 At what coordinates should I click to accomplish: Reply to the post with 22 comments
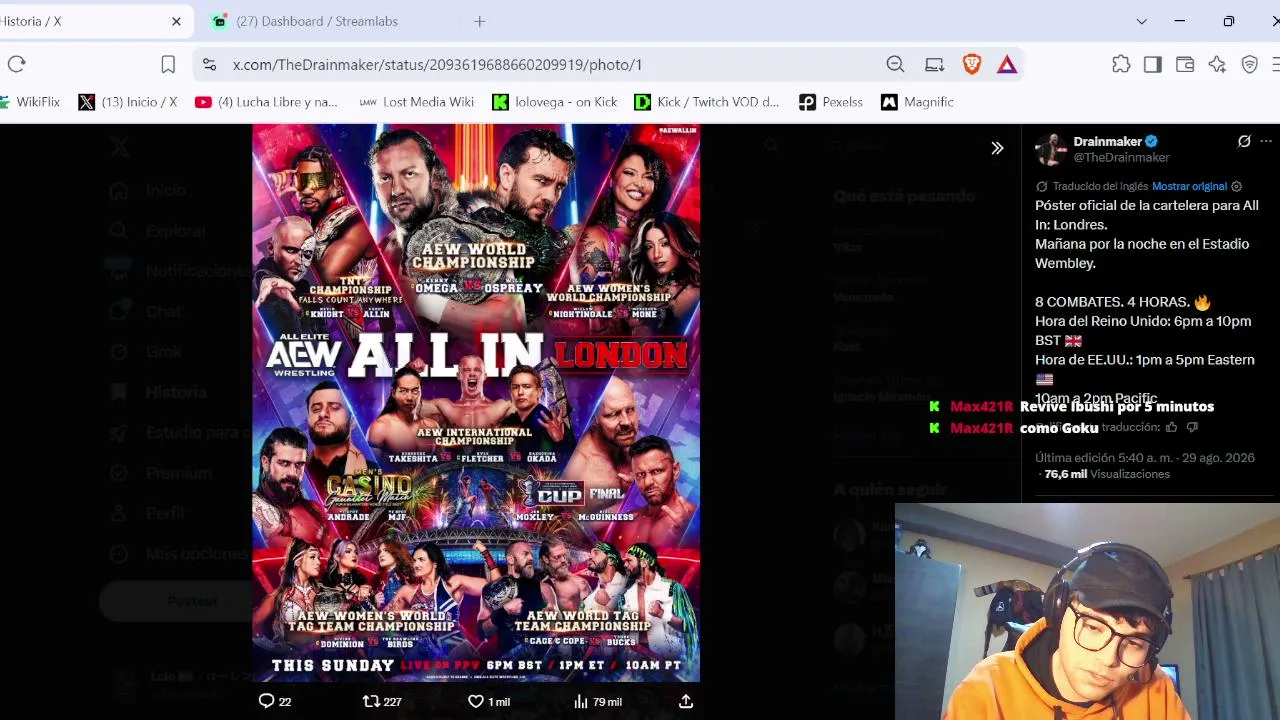pyautogui.click(x=275, y=702)
